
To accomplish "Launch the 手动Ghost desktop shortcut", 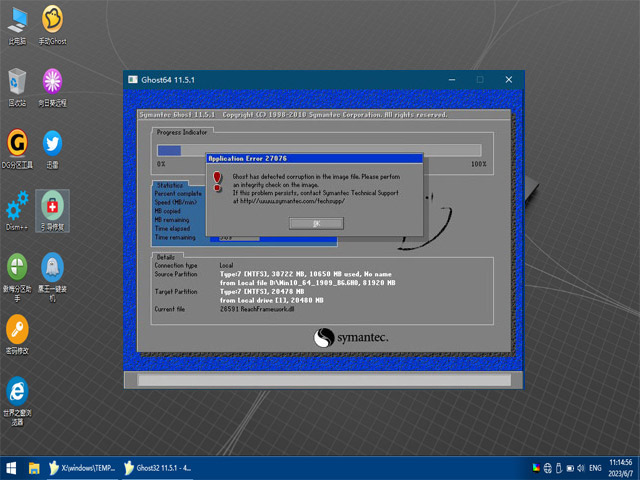I will [x=52, y=25].
